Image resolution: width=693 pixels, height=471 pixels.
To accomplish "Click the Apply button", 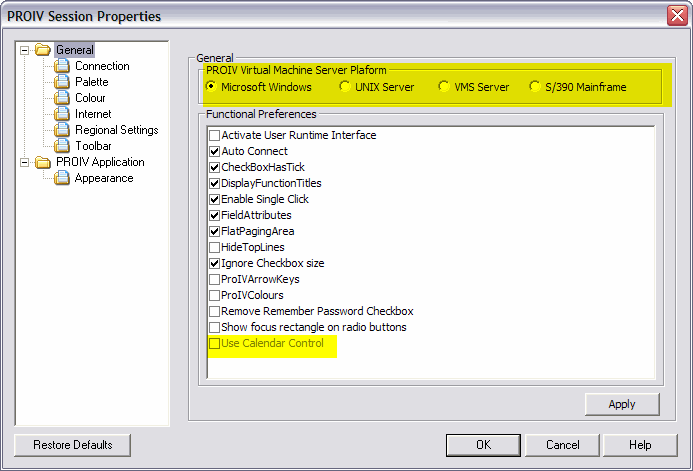I will 622,404.
